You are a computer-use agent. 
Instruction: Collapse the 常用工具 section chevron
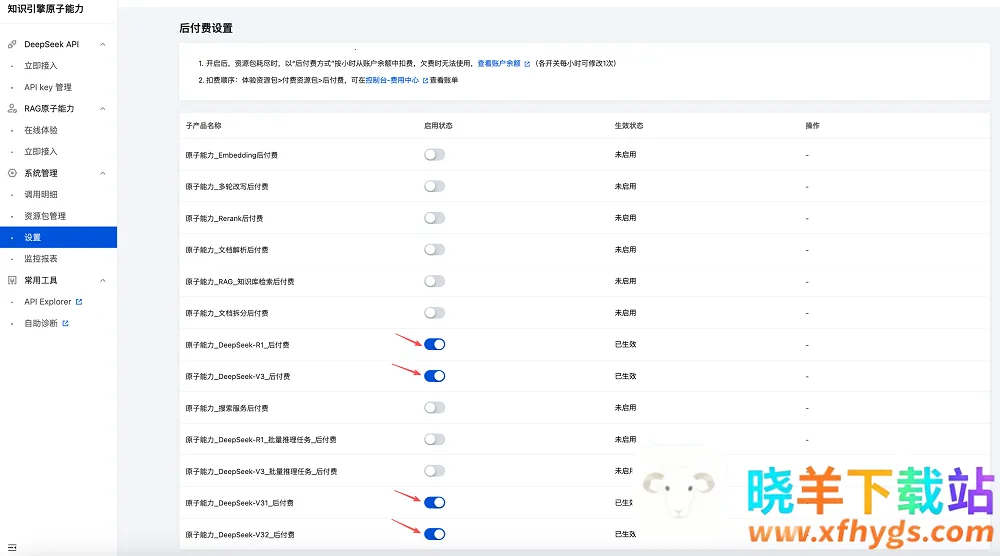point(103,280)
